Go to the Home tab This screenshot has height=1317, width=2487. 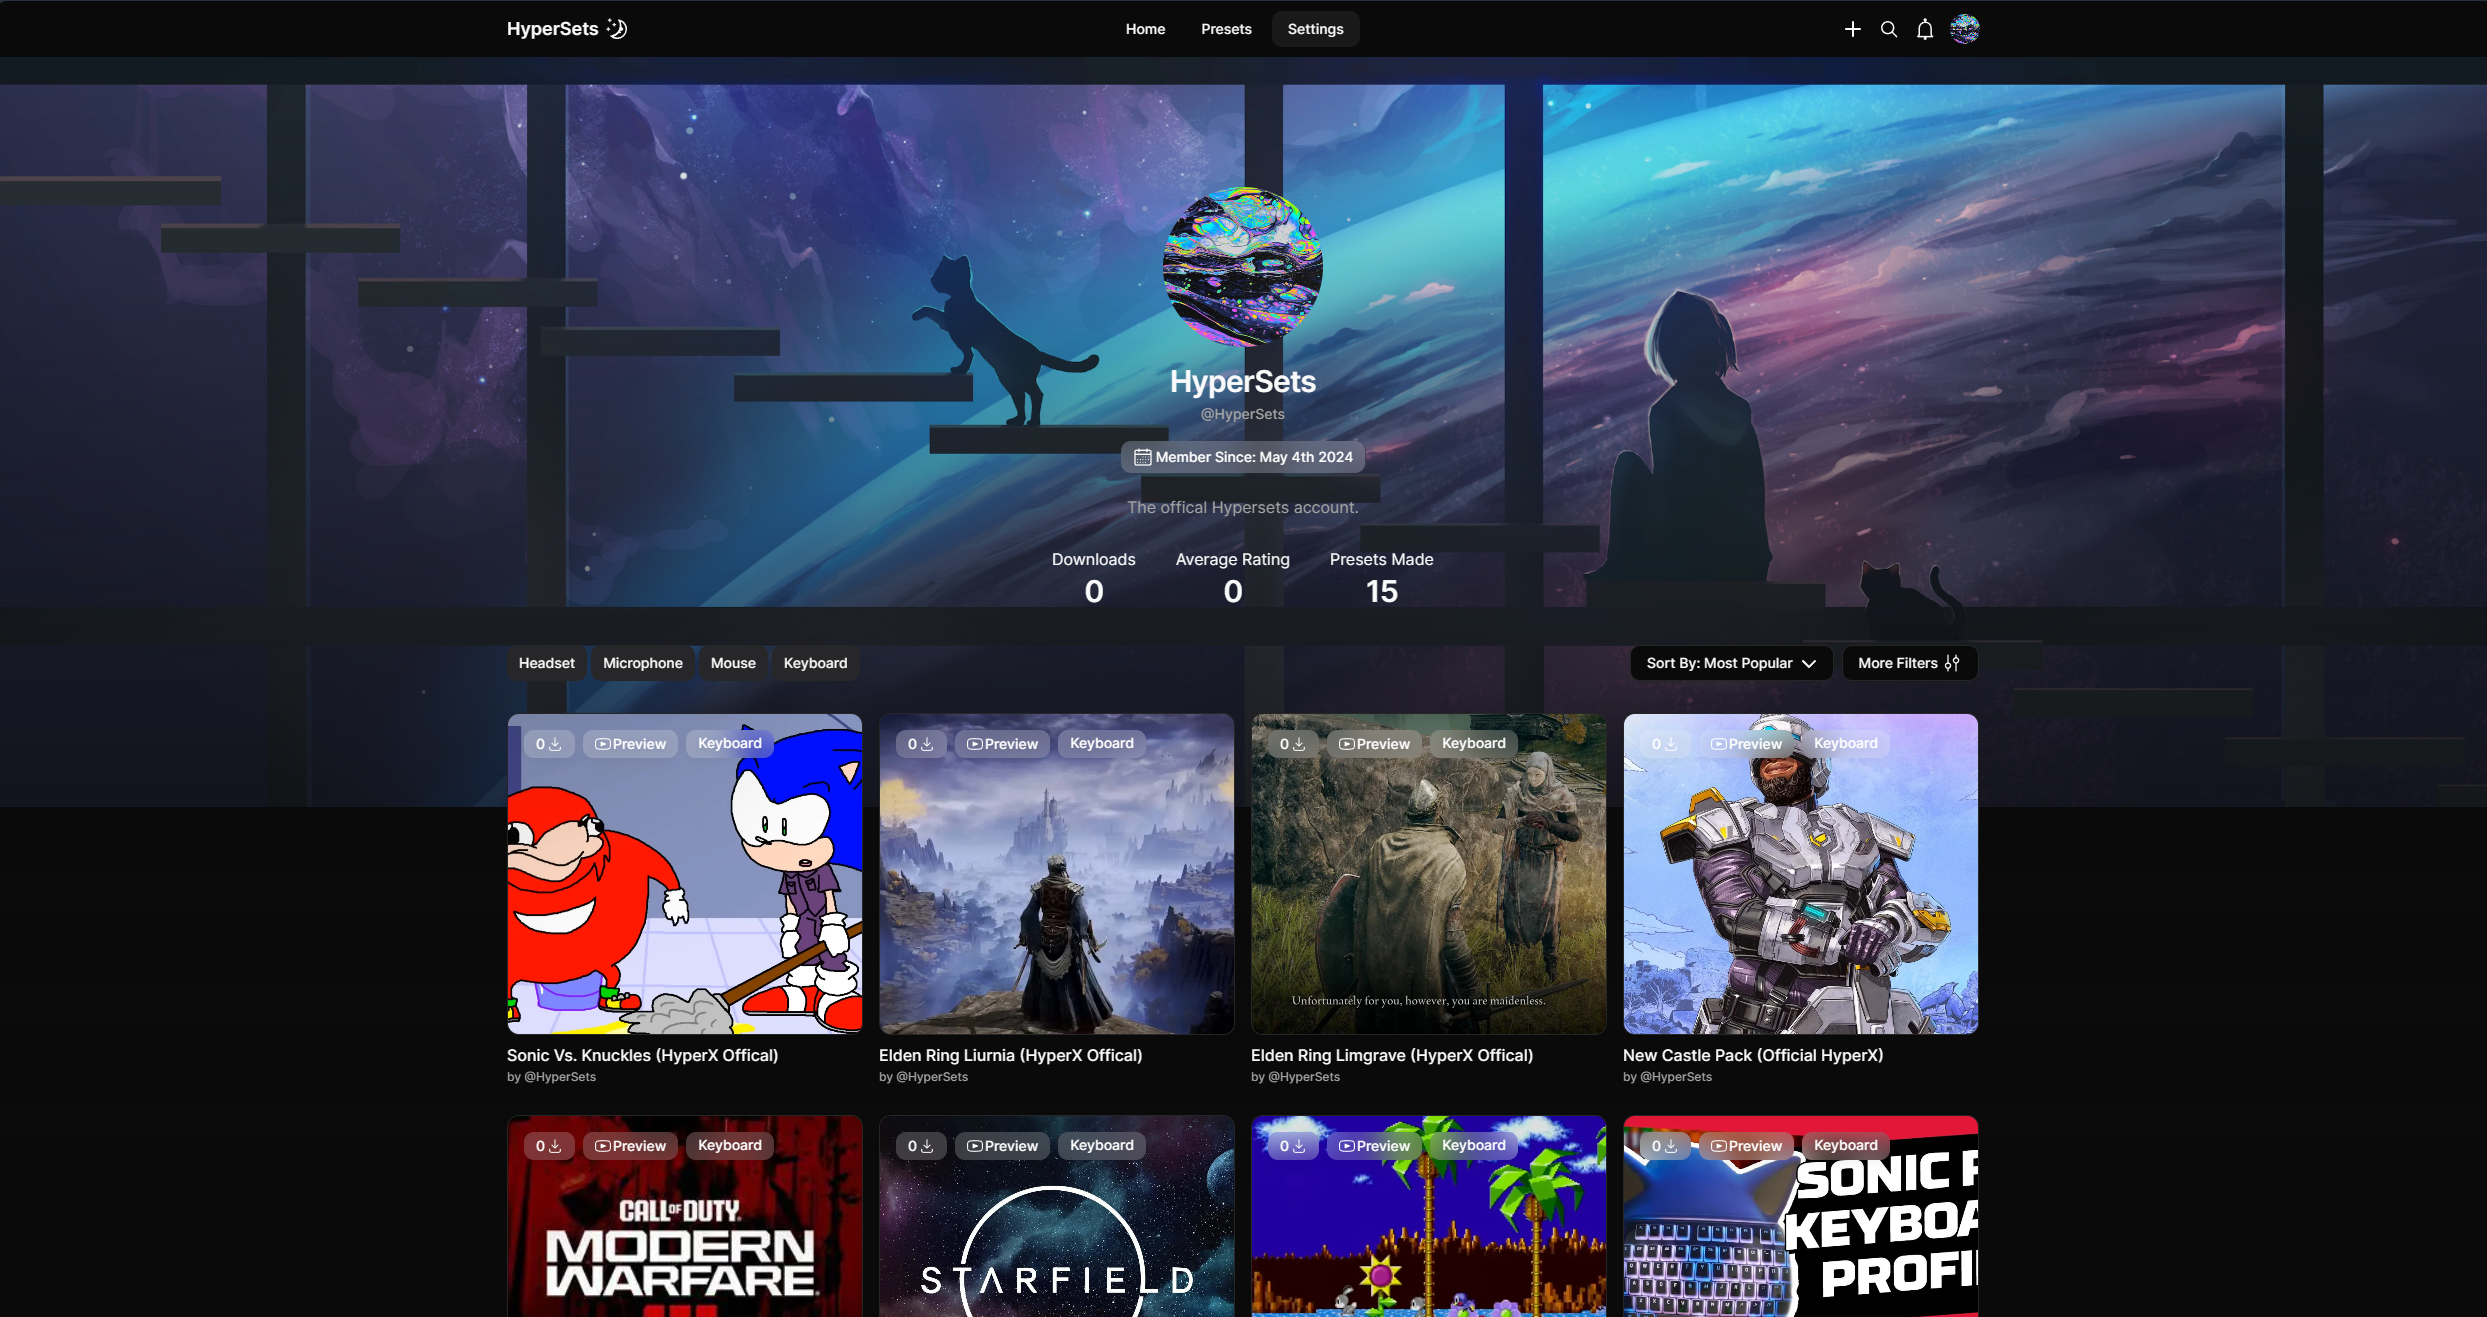[1145, 29]
